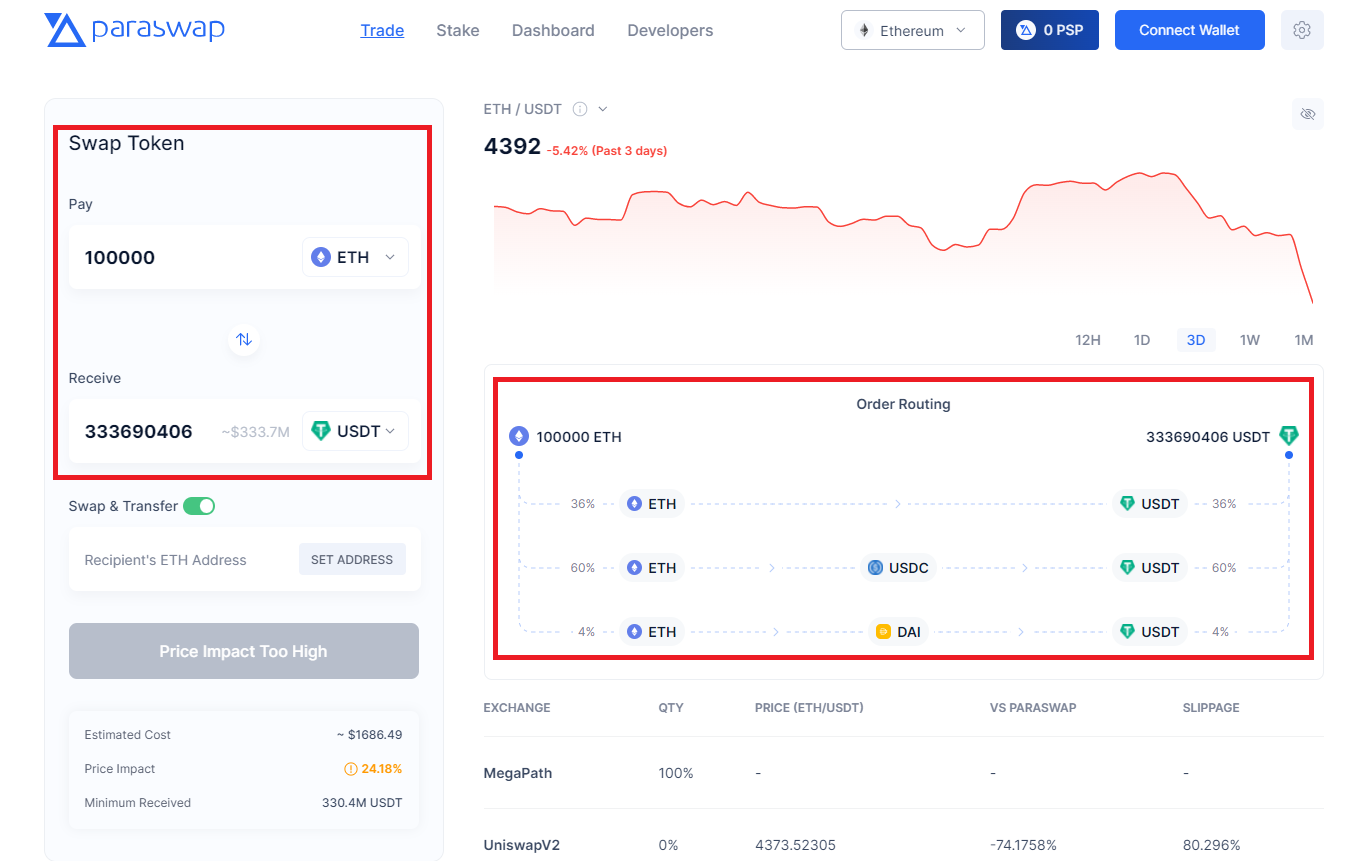Click SET ADDRESS button
The image size is (1369, 861).
(352, 560)
